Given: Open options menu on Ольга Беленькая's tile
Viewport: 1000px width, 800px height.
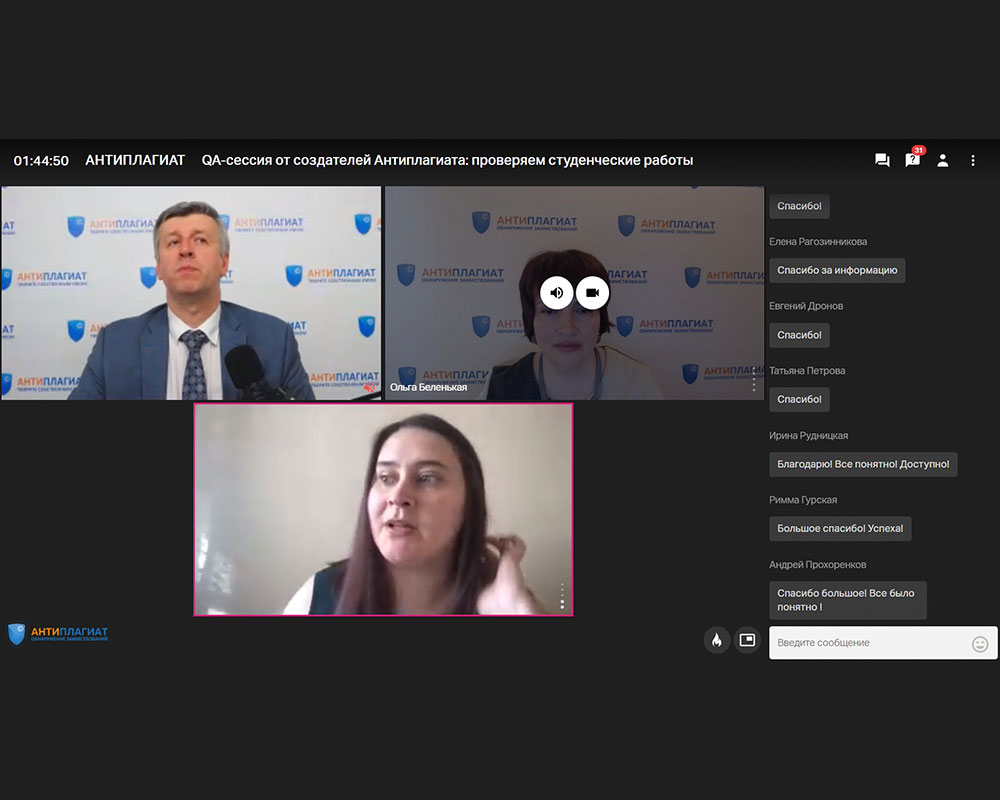Looking at the screenshot, I should pyautogui.click(x=754, y=379).
